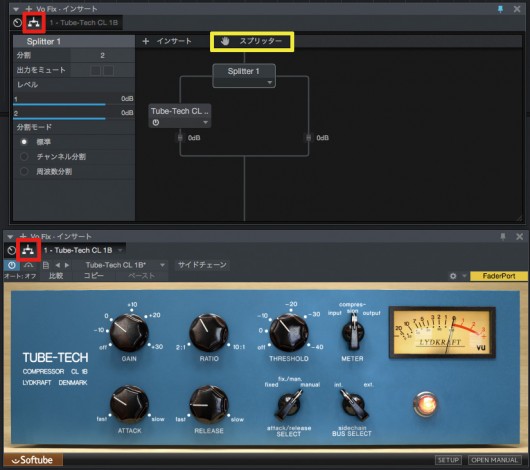
Task: Flip the METER selector switch
Action: pyautogui.click(x=353, y=332)
